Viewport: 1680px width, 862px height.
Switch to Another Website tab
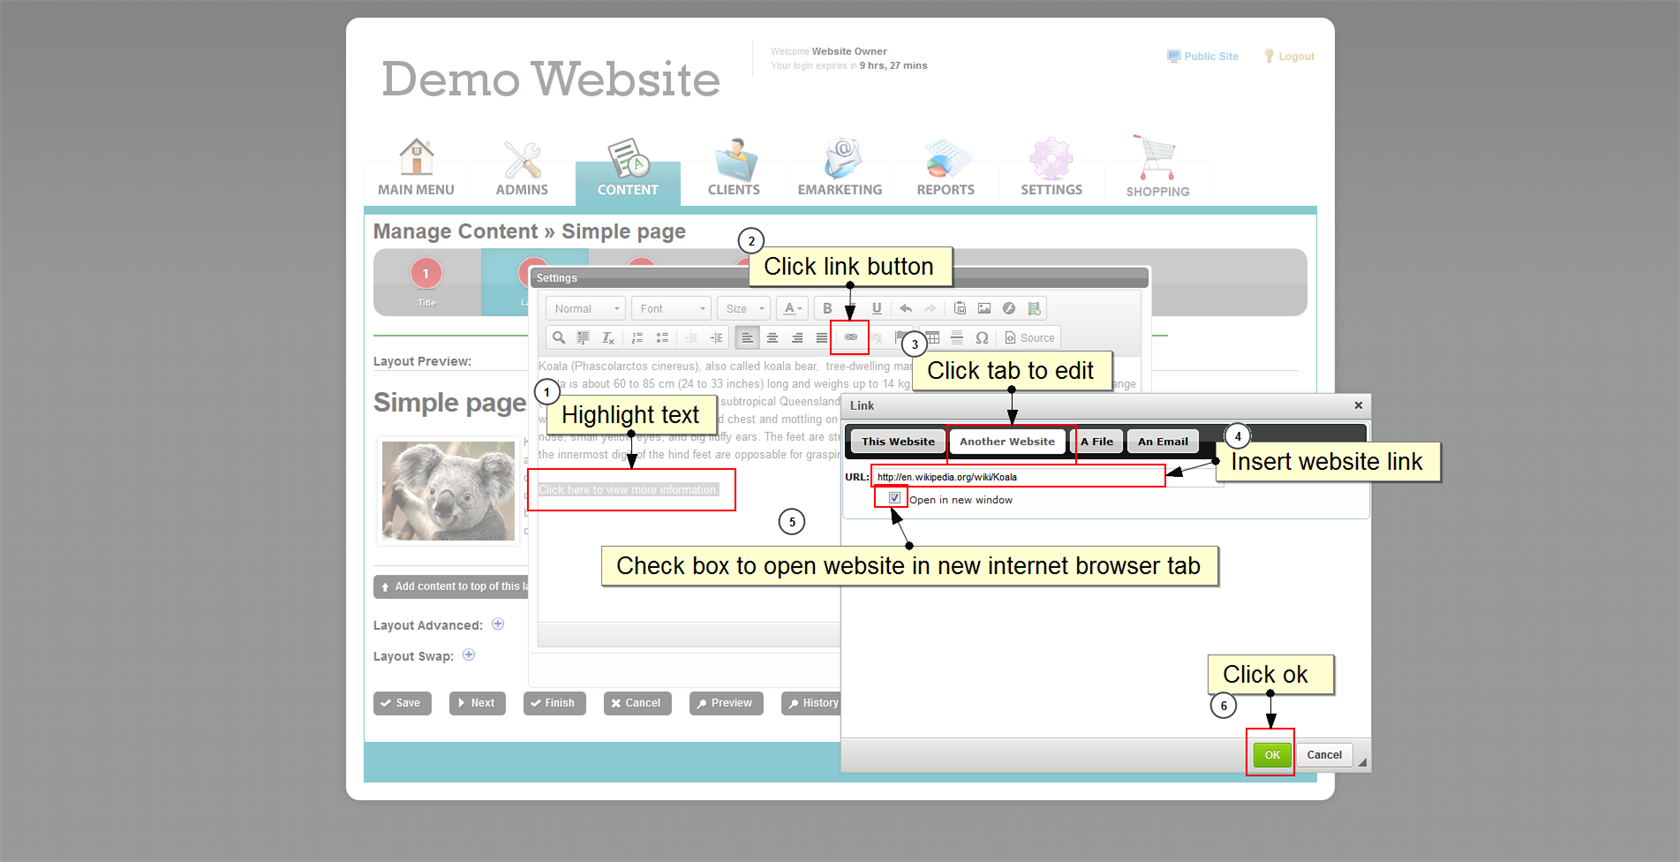click(1007, 441)
